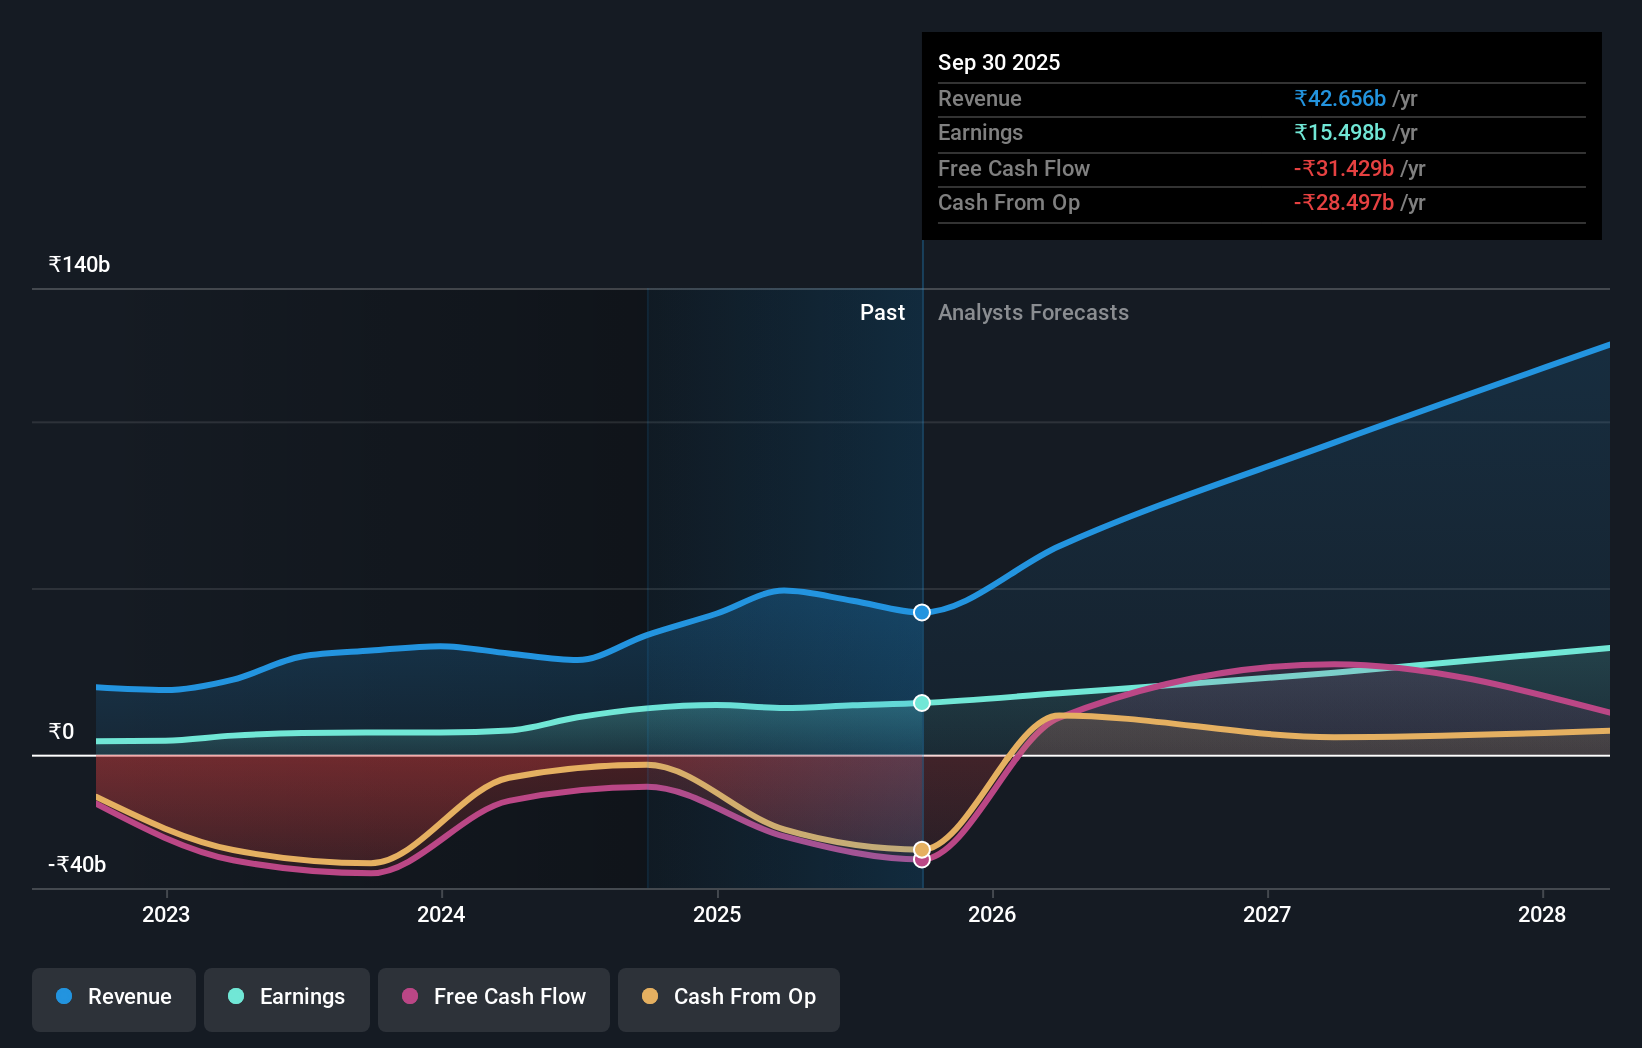Screen dimensions: 1642x1048
Task: Select the Earnings data point marker on the chart
Action: point(921,702)
